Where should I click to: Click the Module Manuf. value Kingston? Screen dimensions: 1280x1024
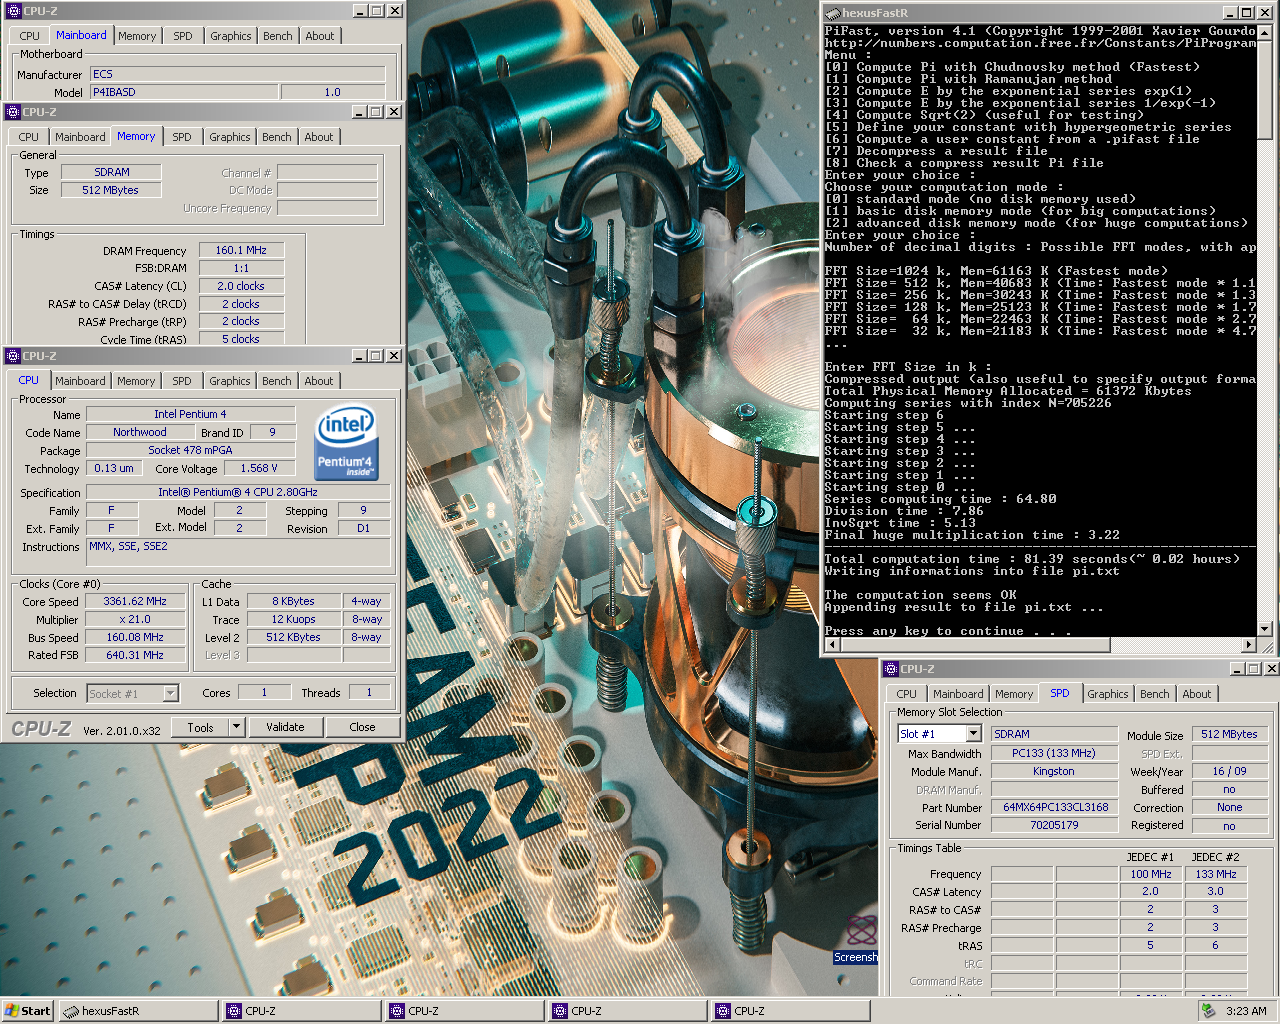tap(1054, 772)
